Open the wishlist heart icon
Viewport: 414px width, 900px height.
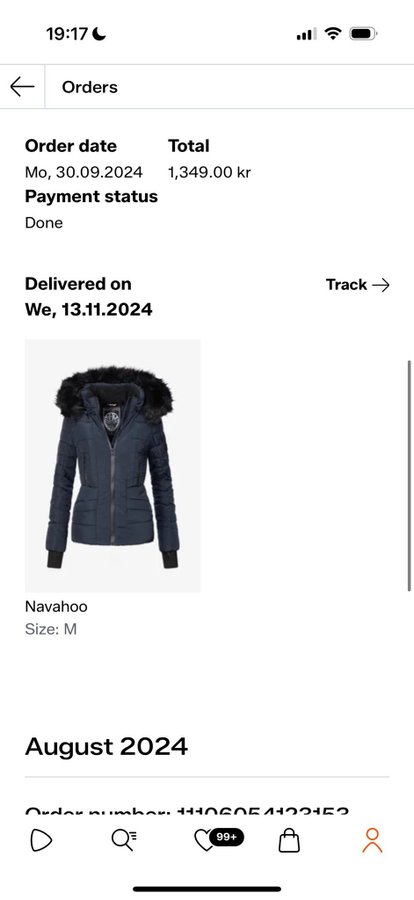point(203,842)
